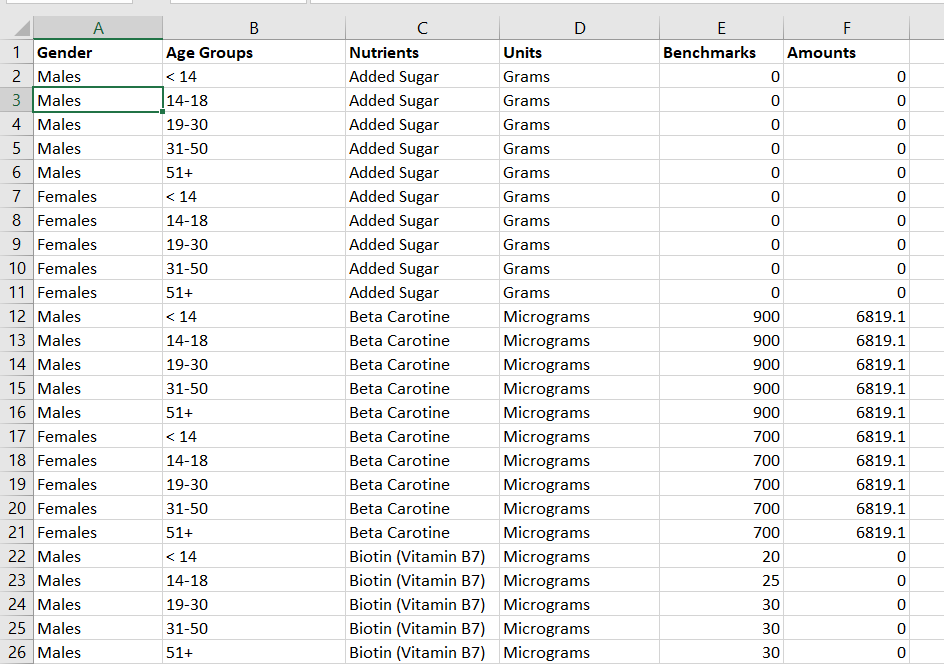The height and width of the screenshot is (664, 944).
Task: Click the Amounts header cell
Action: [846, 52]
